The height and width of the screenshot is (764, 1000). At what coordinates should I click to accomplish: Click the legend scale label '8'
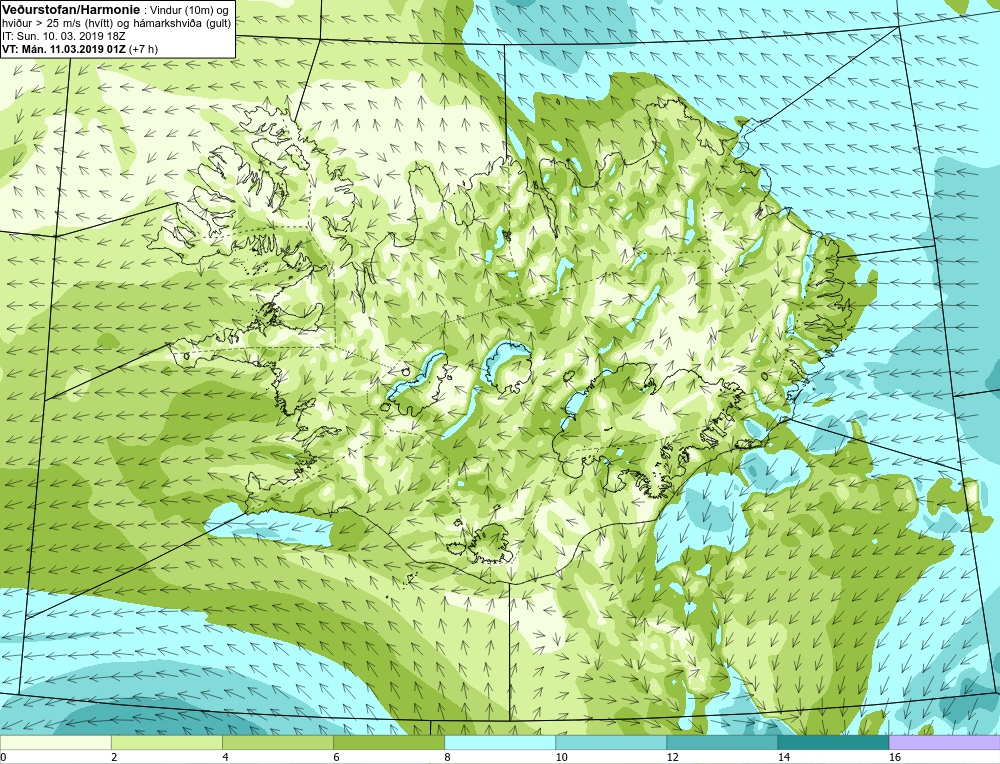click(x=448, y=757)
